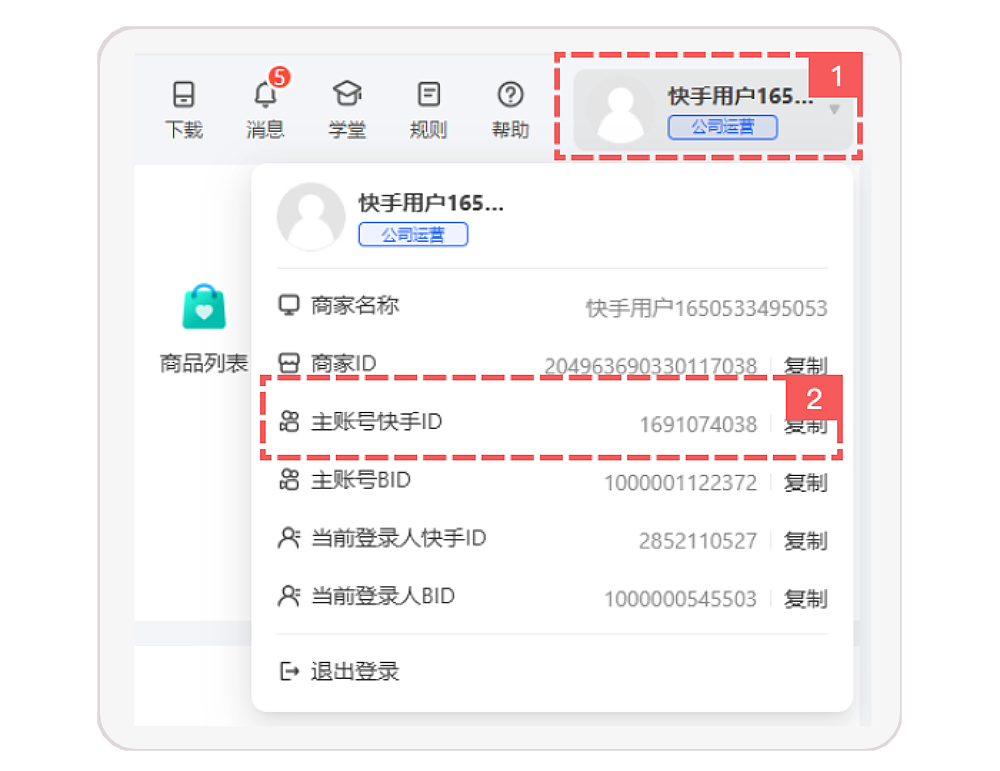
Task: Click the 商品列表 shopping bag icon
Action: click(203, 306)
